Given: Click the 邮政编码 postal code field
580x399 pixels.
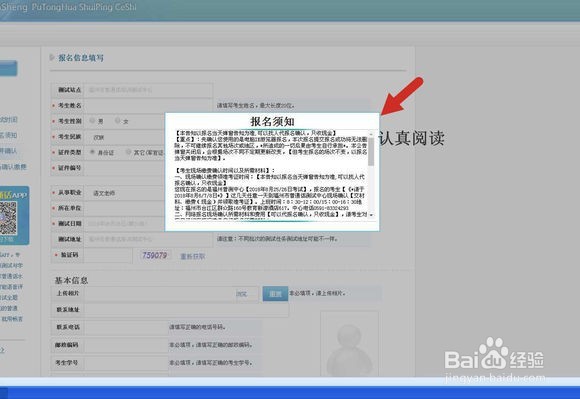Looking at the screenshot, I should pyautogui.click(x=126, y=345).
